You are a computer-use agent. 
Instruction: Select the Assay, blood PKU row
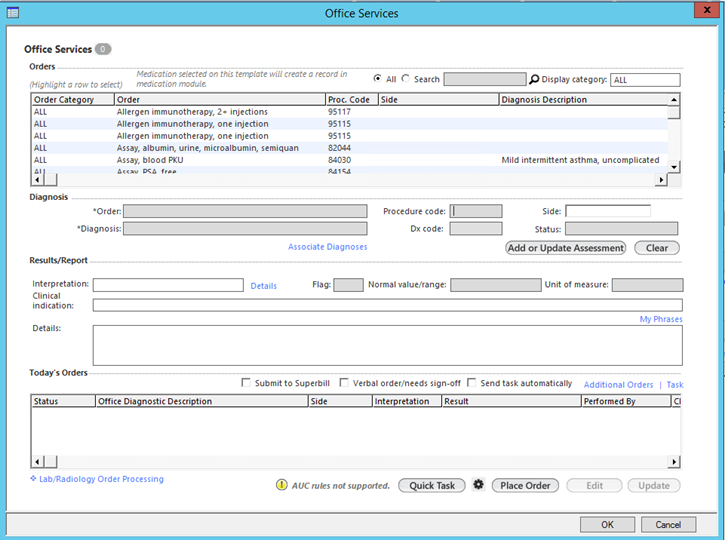350,160
